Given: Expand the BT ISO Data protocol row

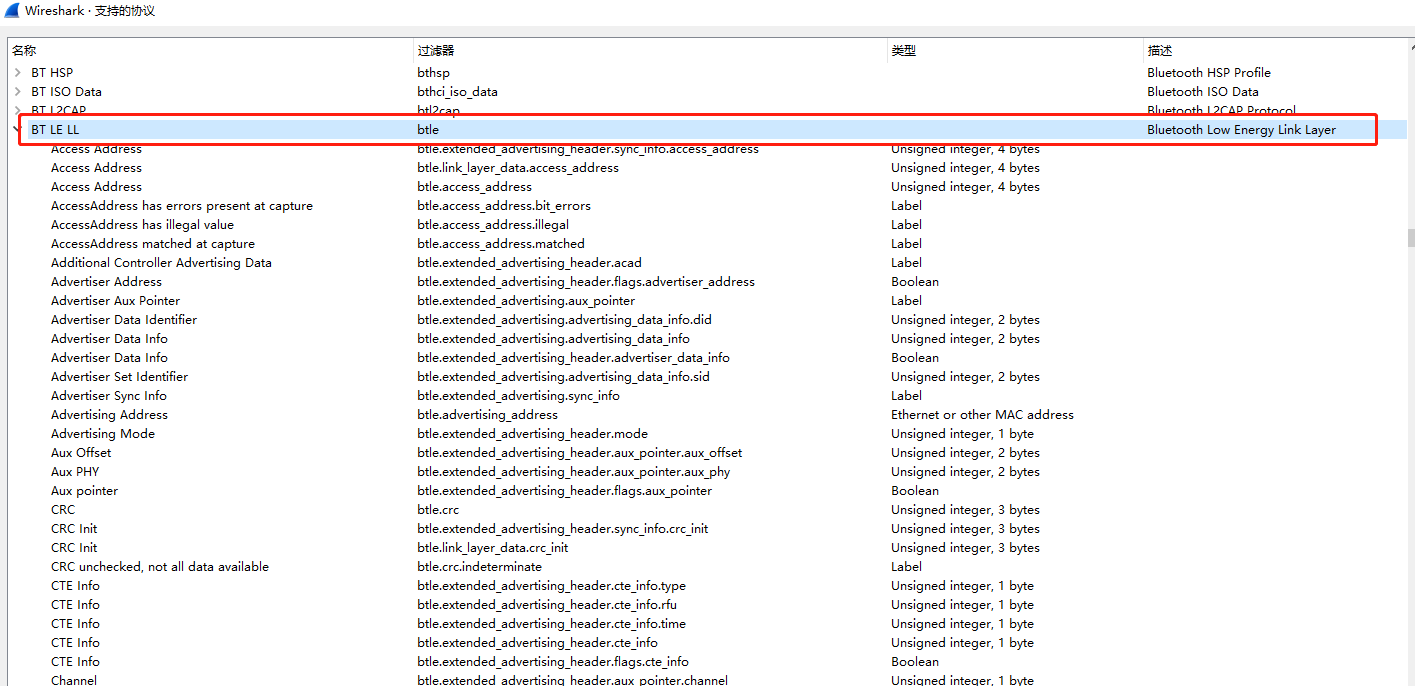Looking at the screenshot, I should (x=18, y=92).
